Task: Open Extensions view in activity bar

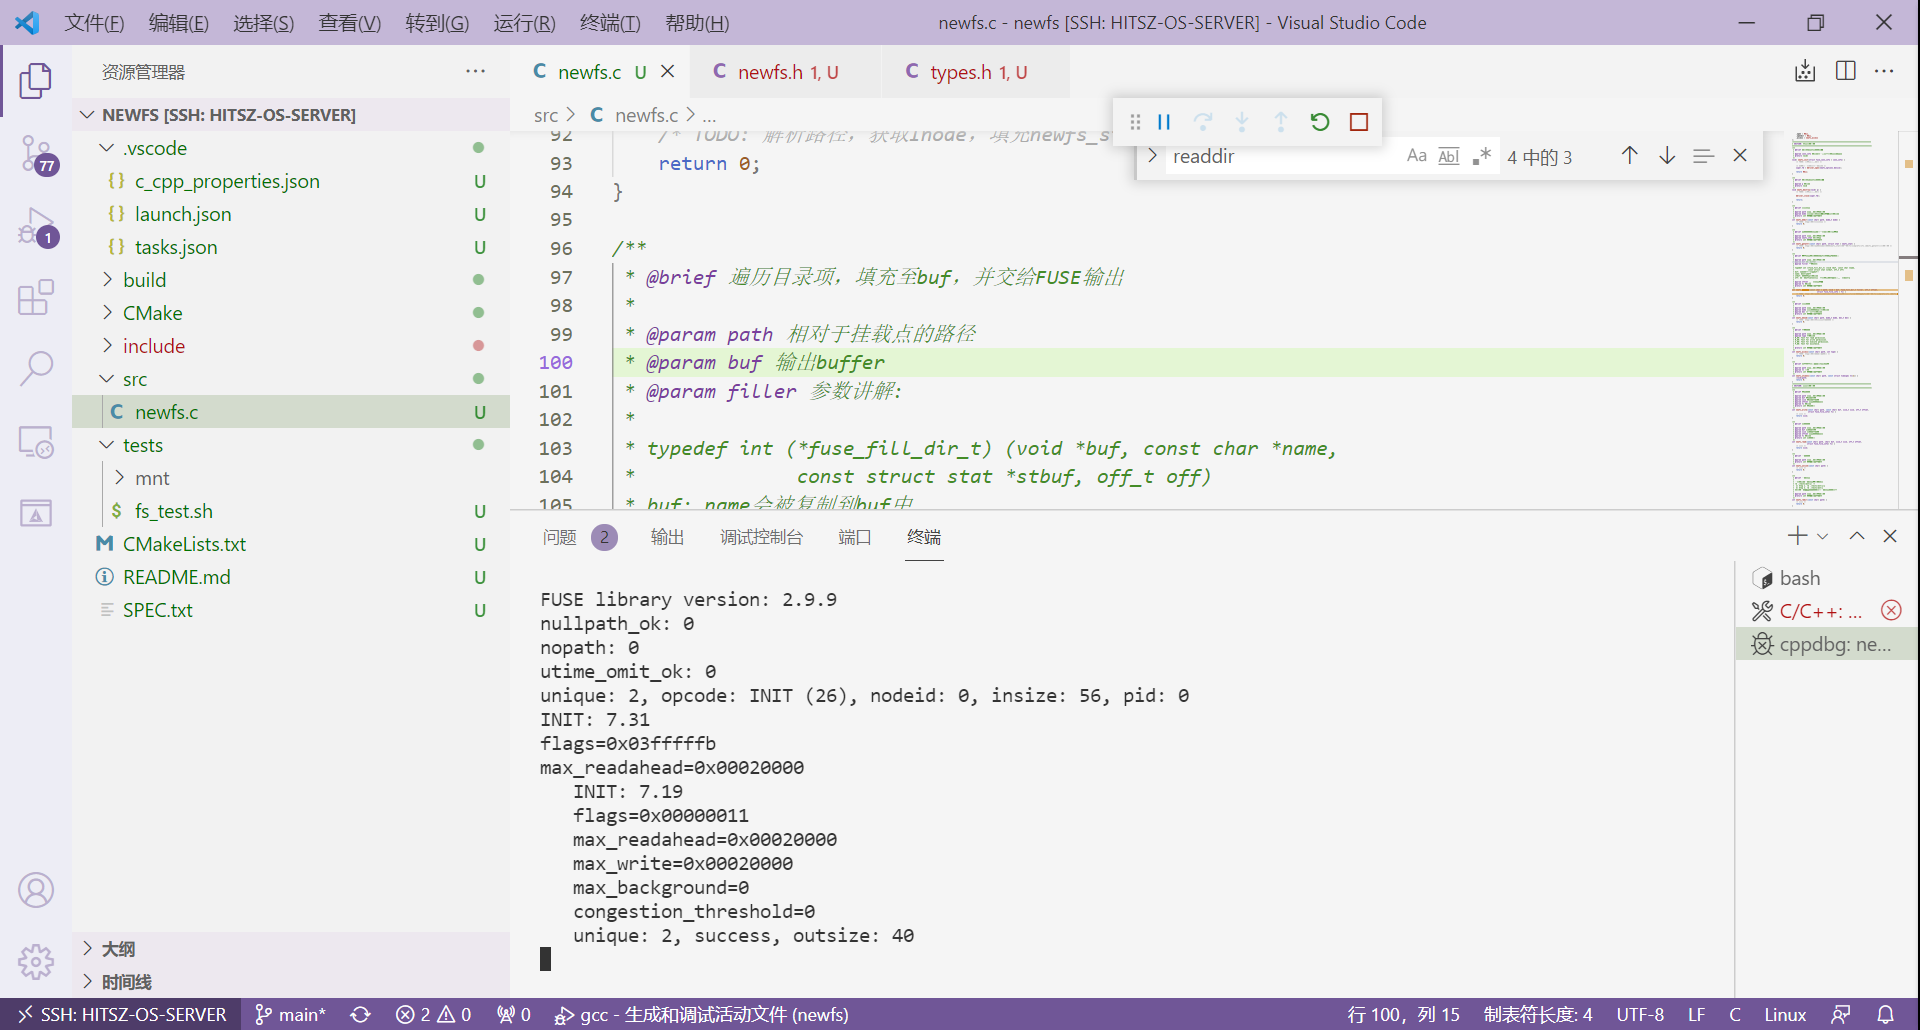Action: coord(36,298)
